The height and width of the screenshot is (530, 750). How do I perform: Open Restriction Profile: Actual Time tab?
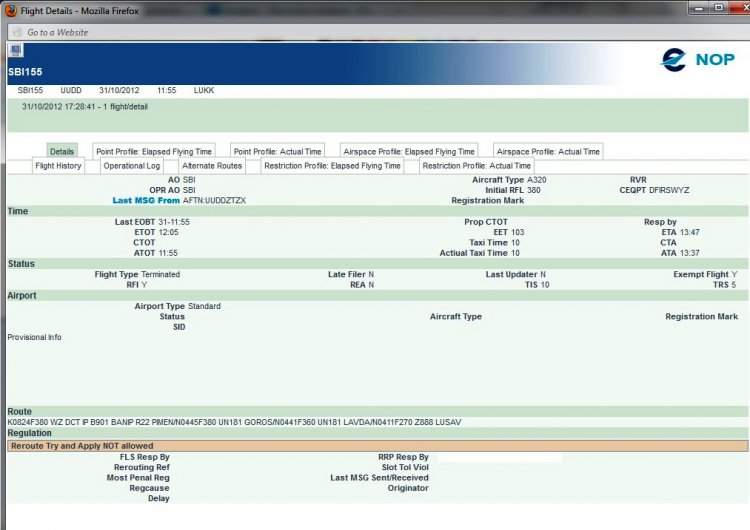pyautogui.click(x=476, y=166)
